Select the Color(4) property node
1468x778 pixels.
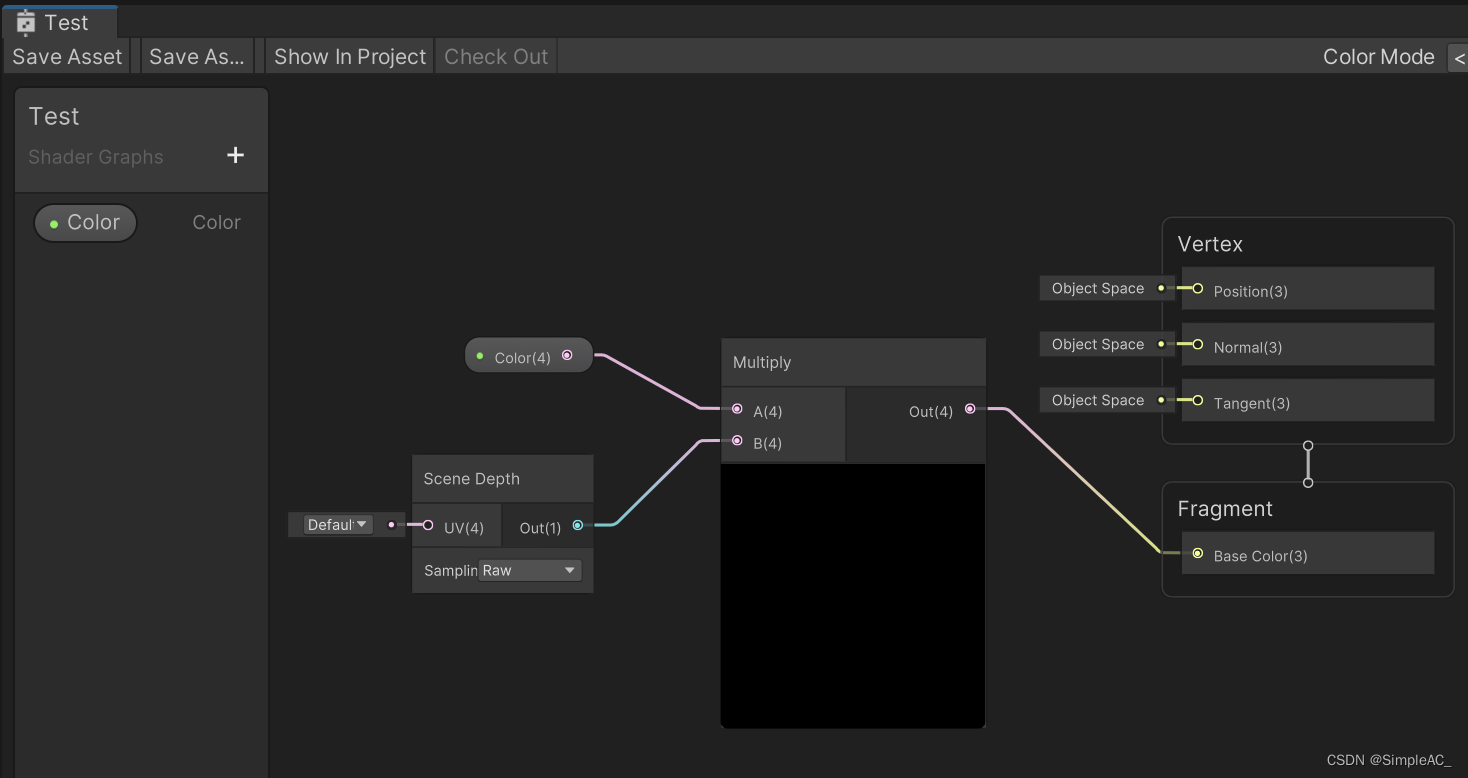(529, 356)
